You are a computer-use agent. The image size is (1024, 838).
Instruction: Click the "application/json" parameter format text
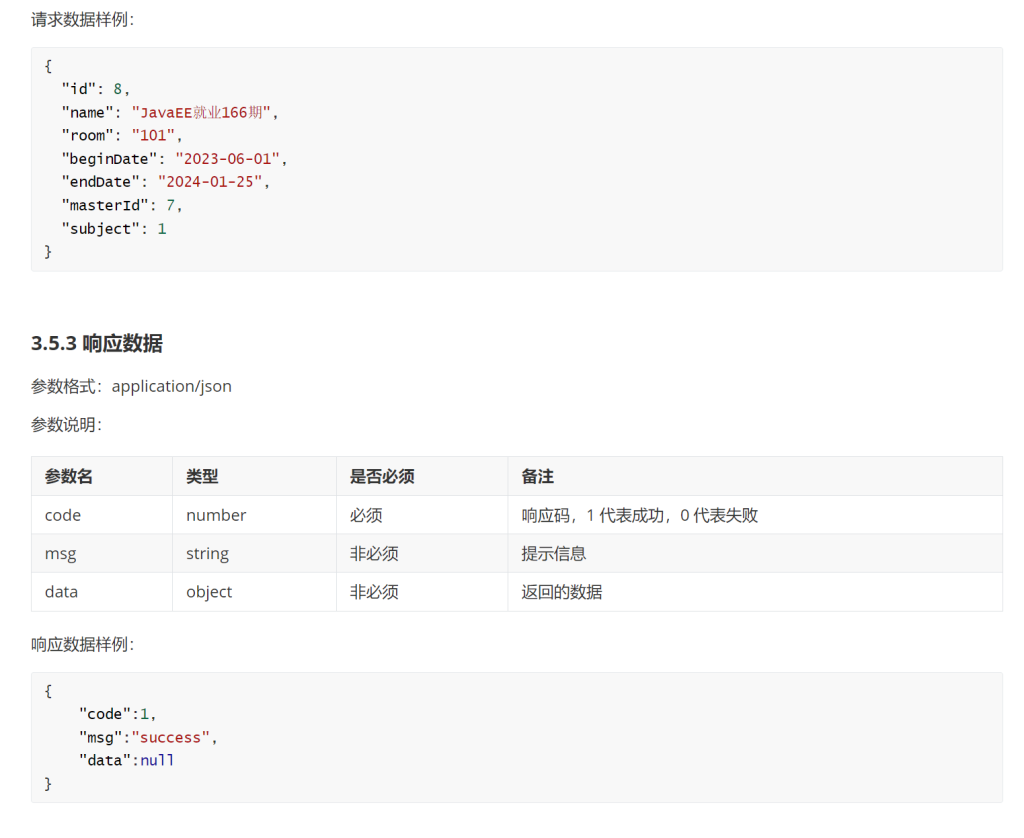point(171,386)
